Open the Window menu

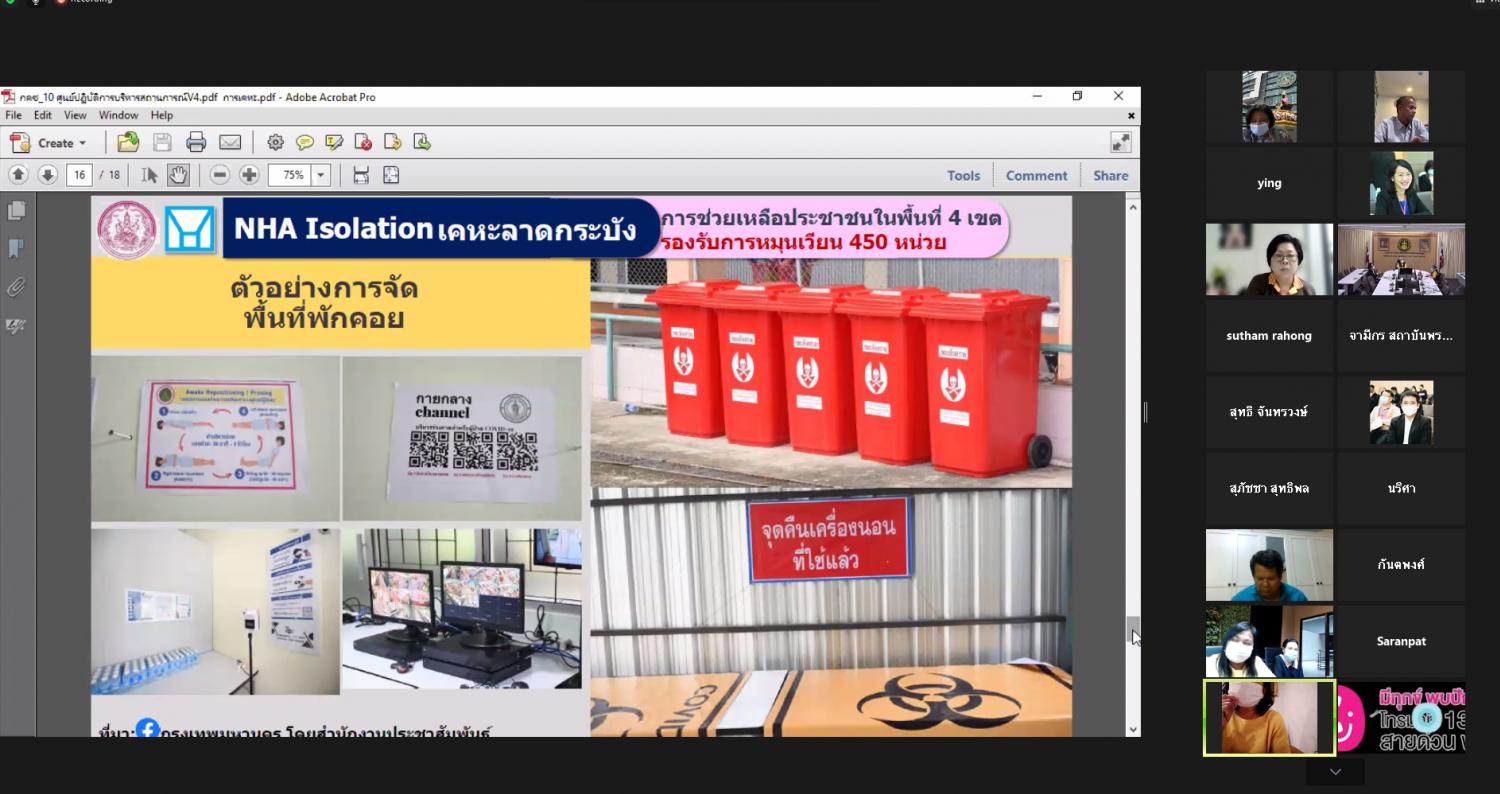point(119,115)
